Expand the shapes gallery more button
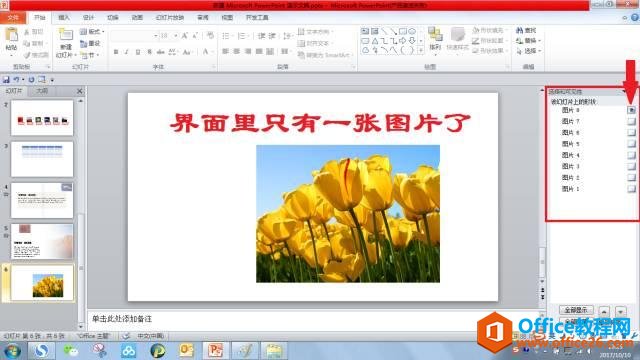Screen dimensions: 640x360 (x=421, y=51)
